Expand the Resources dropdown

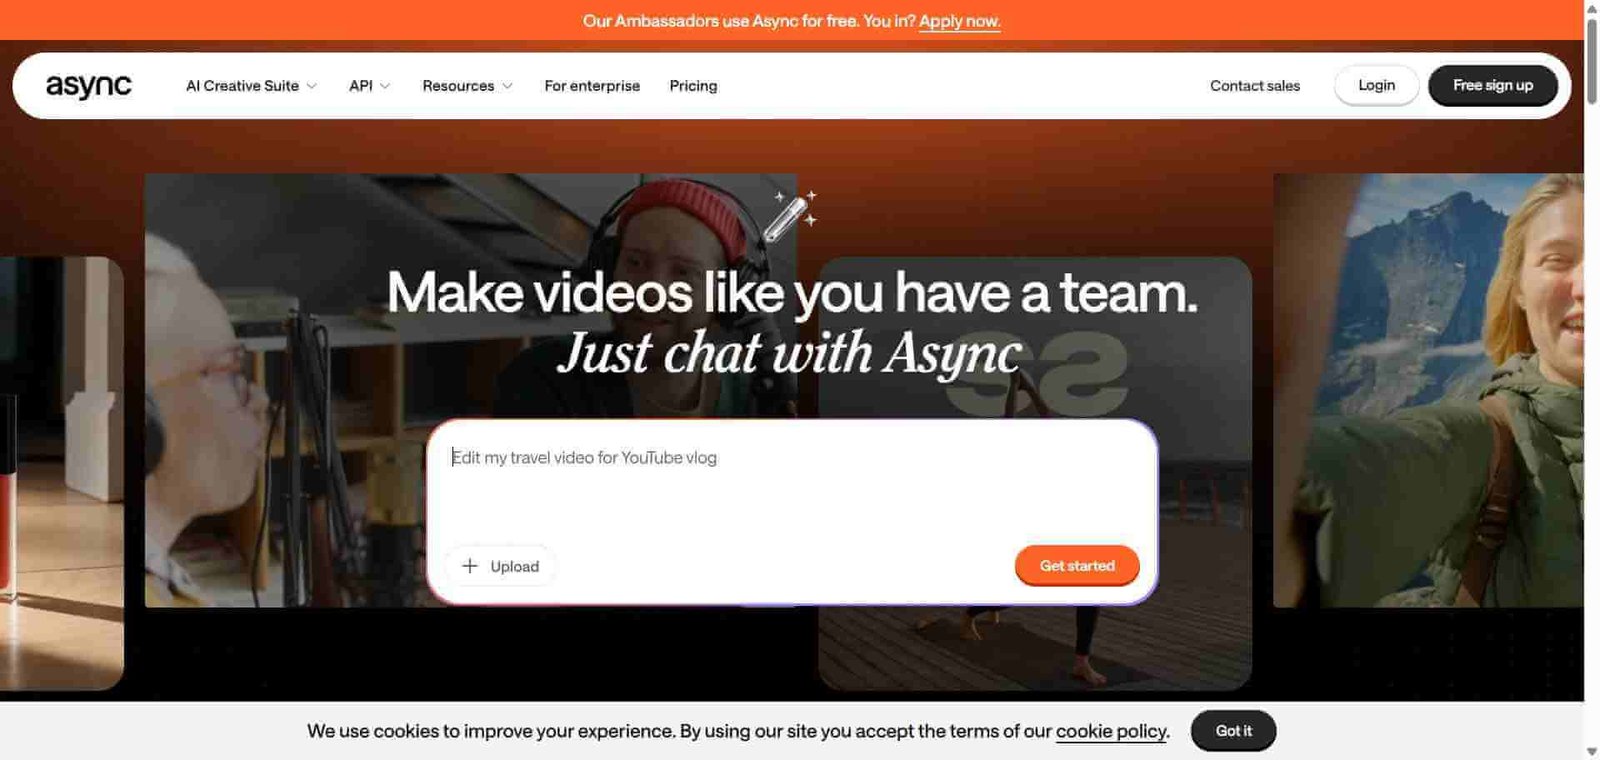point(467,86)
